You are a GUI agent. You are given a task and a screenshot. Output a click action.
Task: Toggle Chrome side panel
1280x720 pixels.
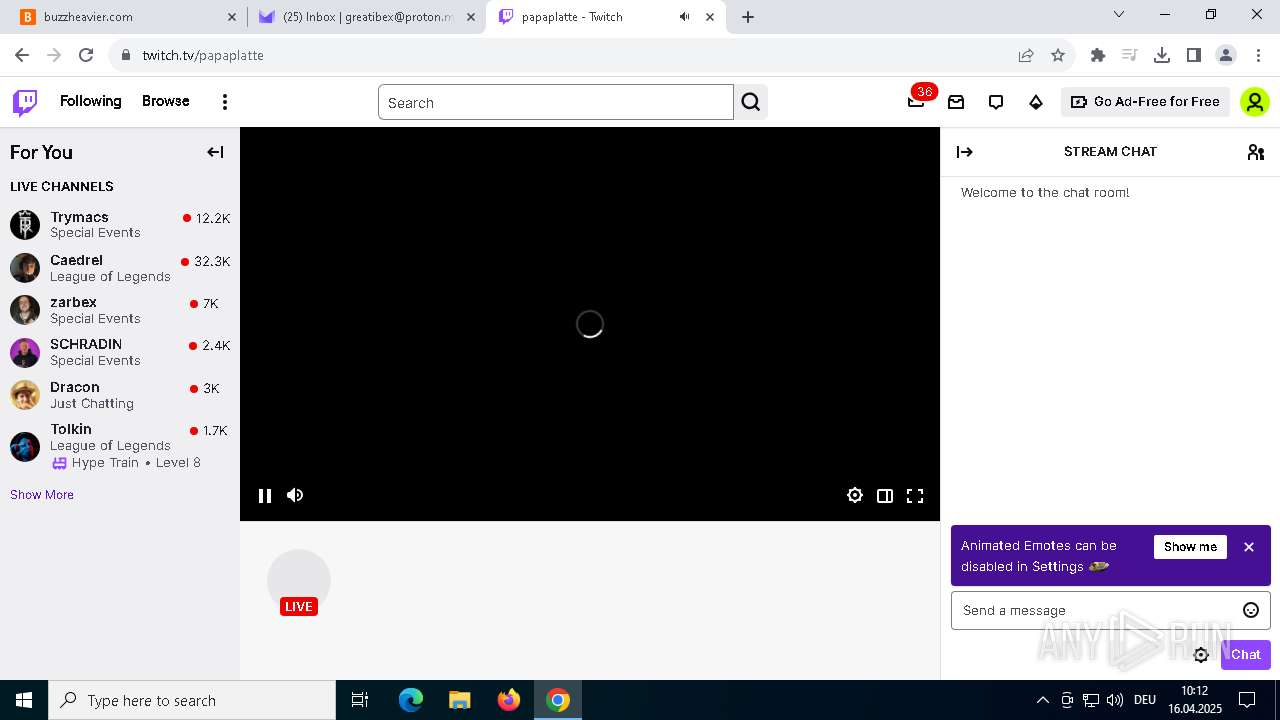point(1194,55)
